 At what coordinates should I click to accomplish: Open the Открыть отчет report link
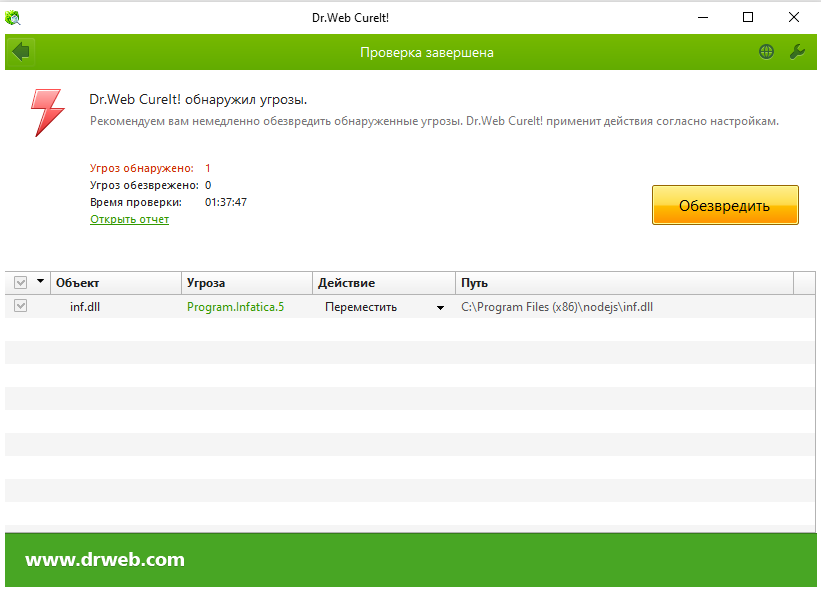129,219
